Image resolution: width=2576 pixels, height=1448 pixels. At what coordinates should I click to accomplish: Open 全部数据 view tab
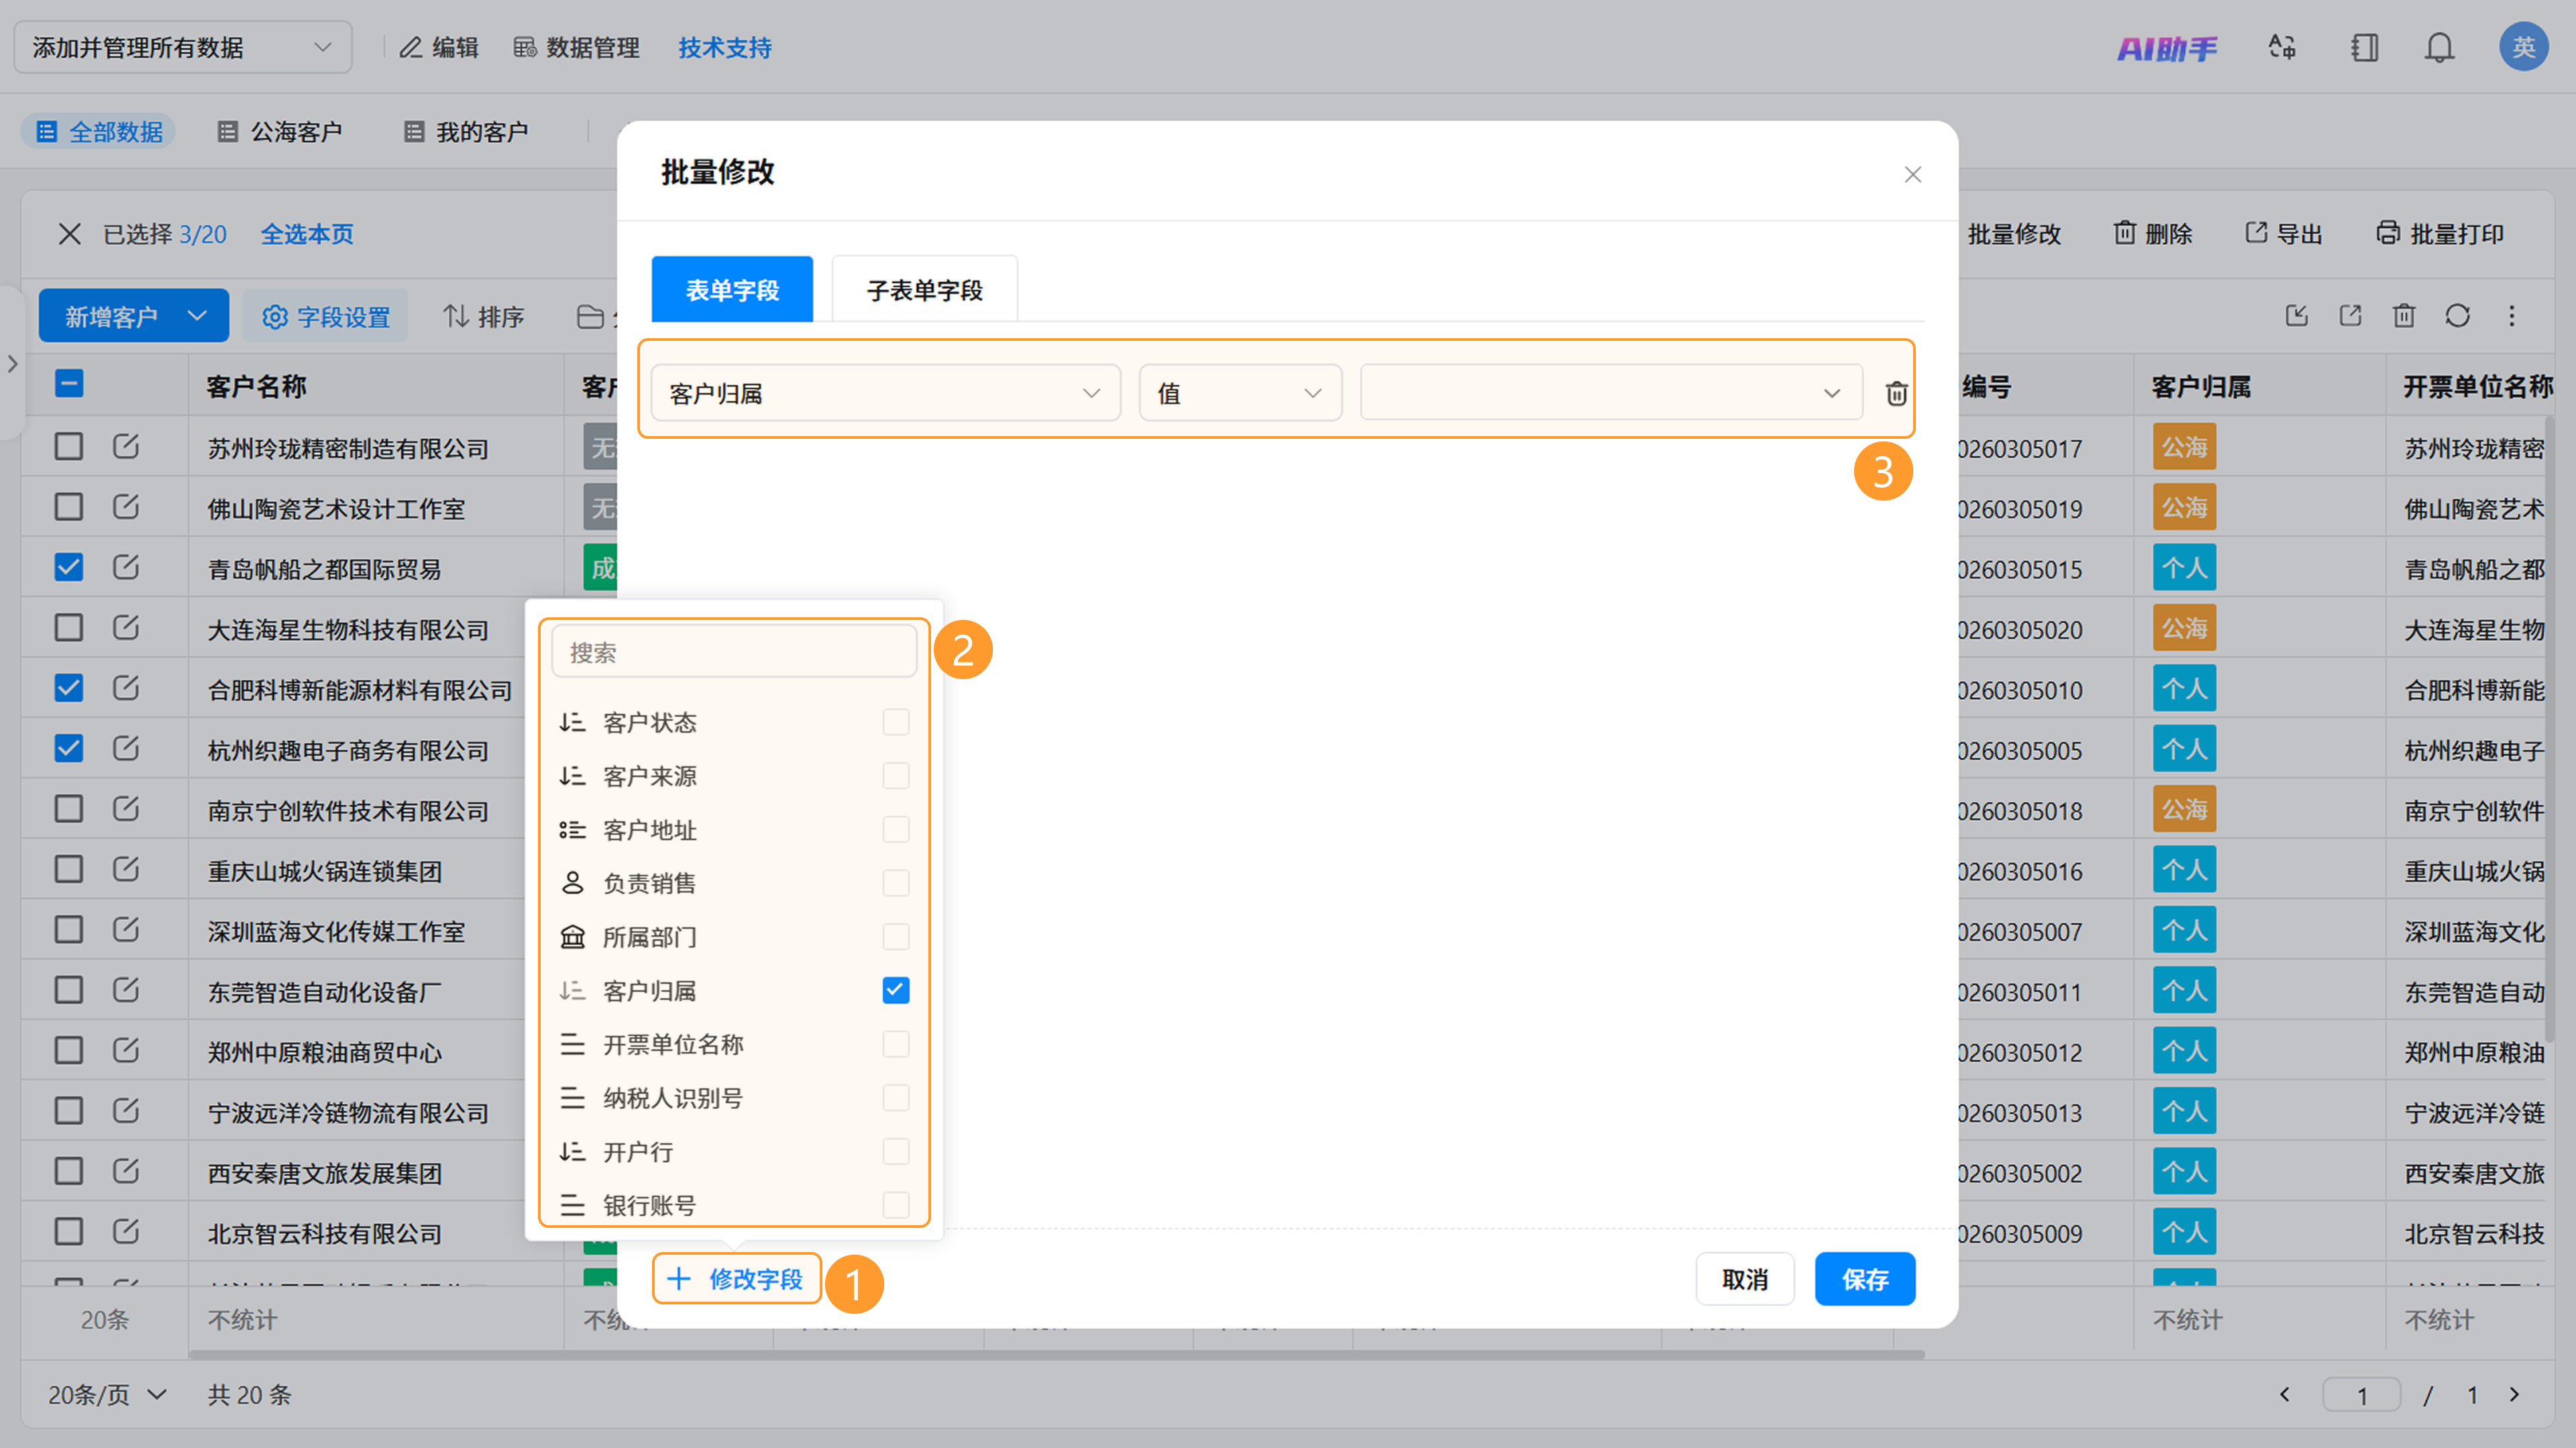99,132
